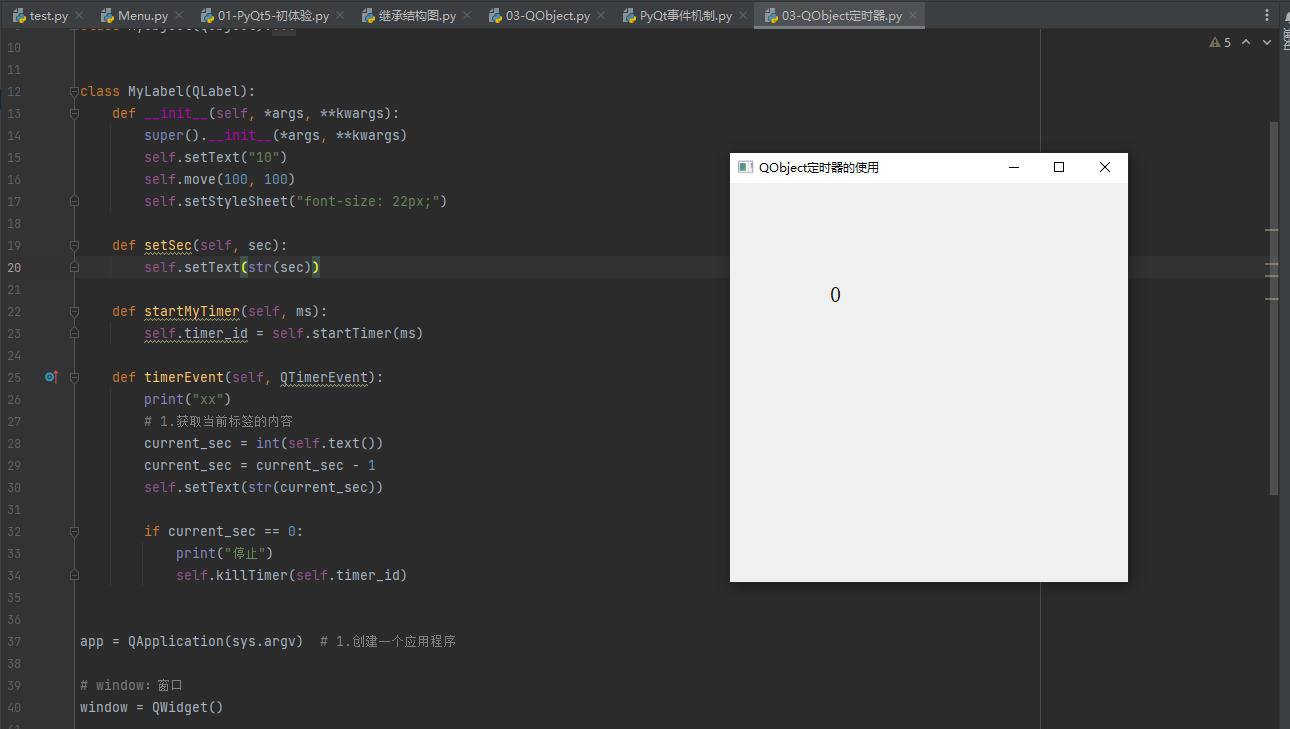Jump to previous highlighted problem arrow
Screen dimensions: 1290x729
(1246, 42)
